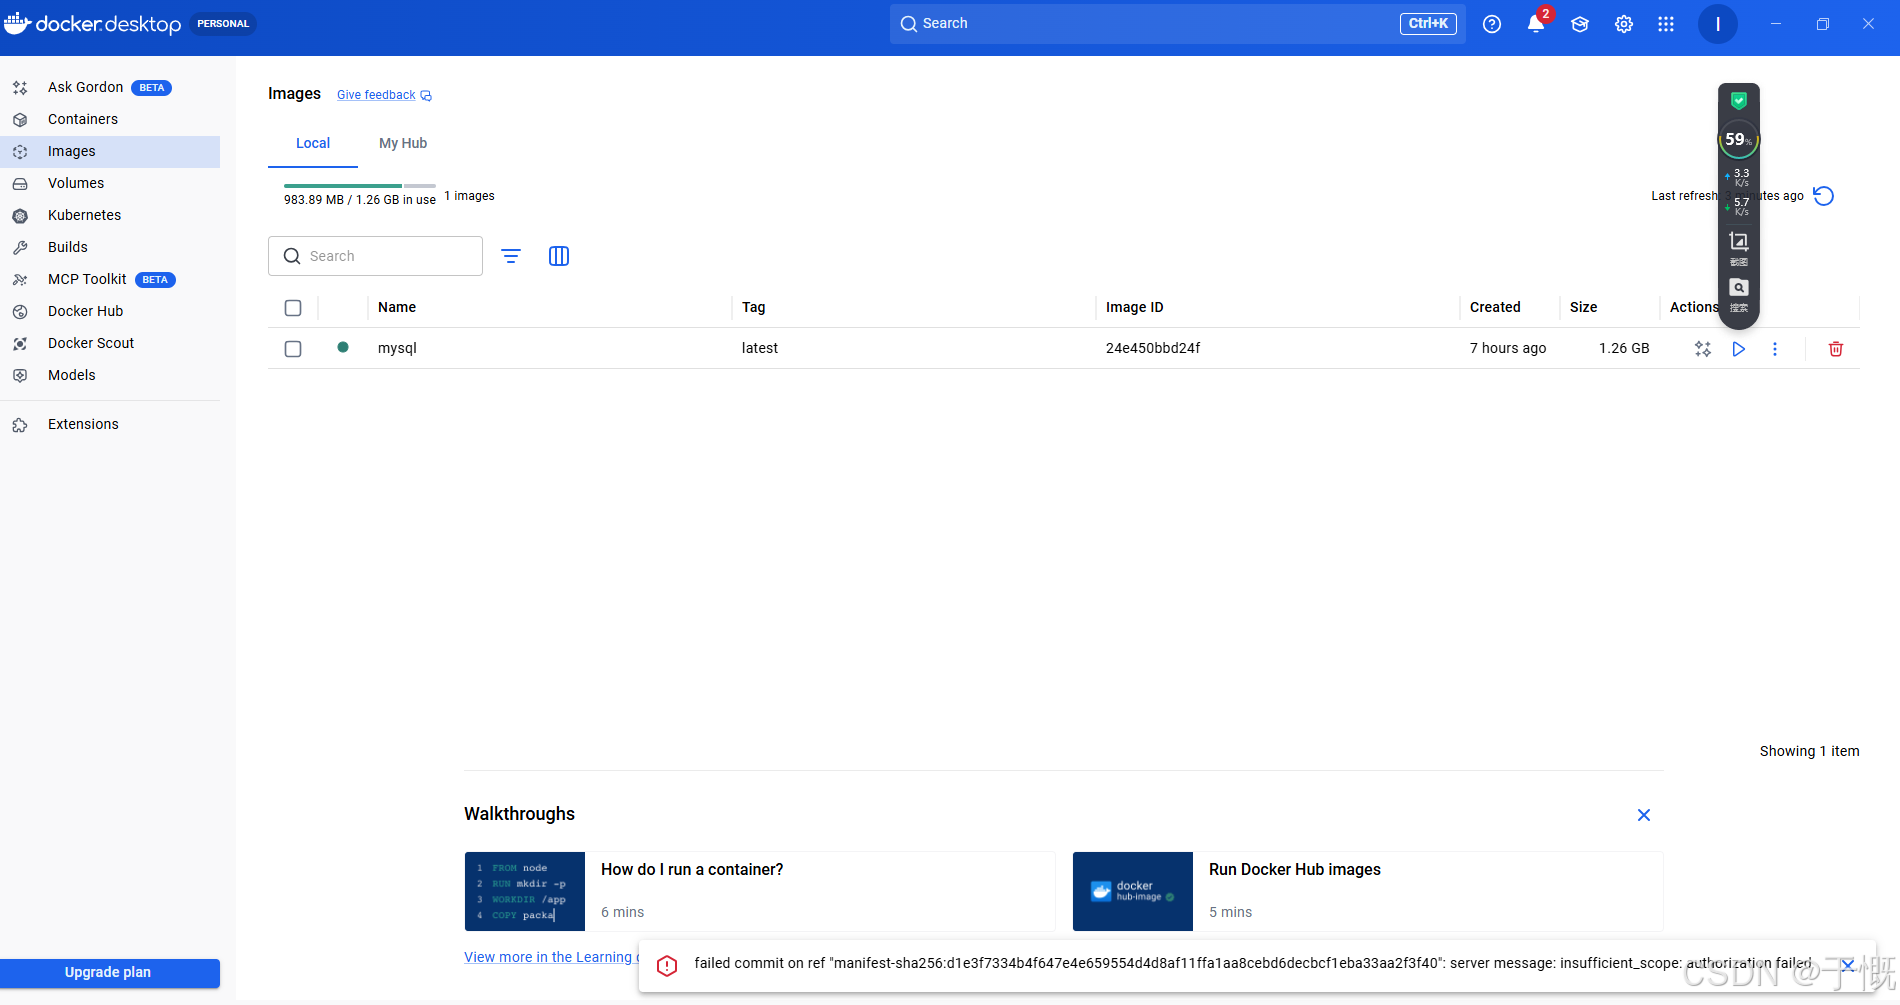Open Docker apps grid menu

tap(1666, 24)
